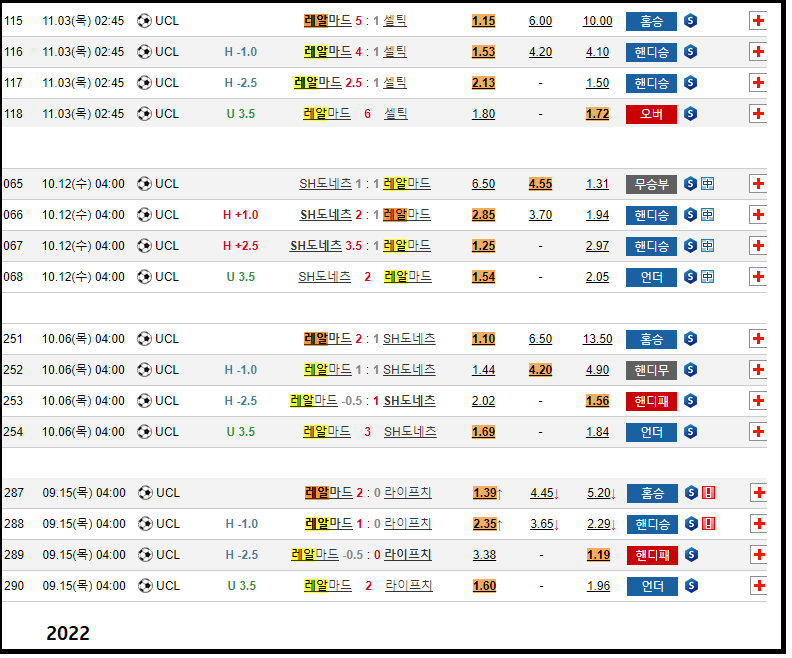Click the gray 무승부 result button in row 065

pyautogui.click(x=651, y=184)
